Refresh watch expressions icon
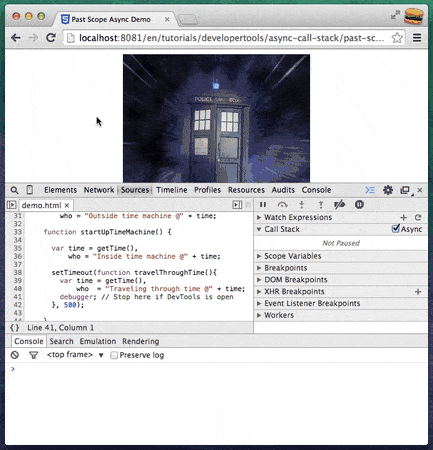The image size is (433, 450). [418, 217]
